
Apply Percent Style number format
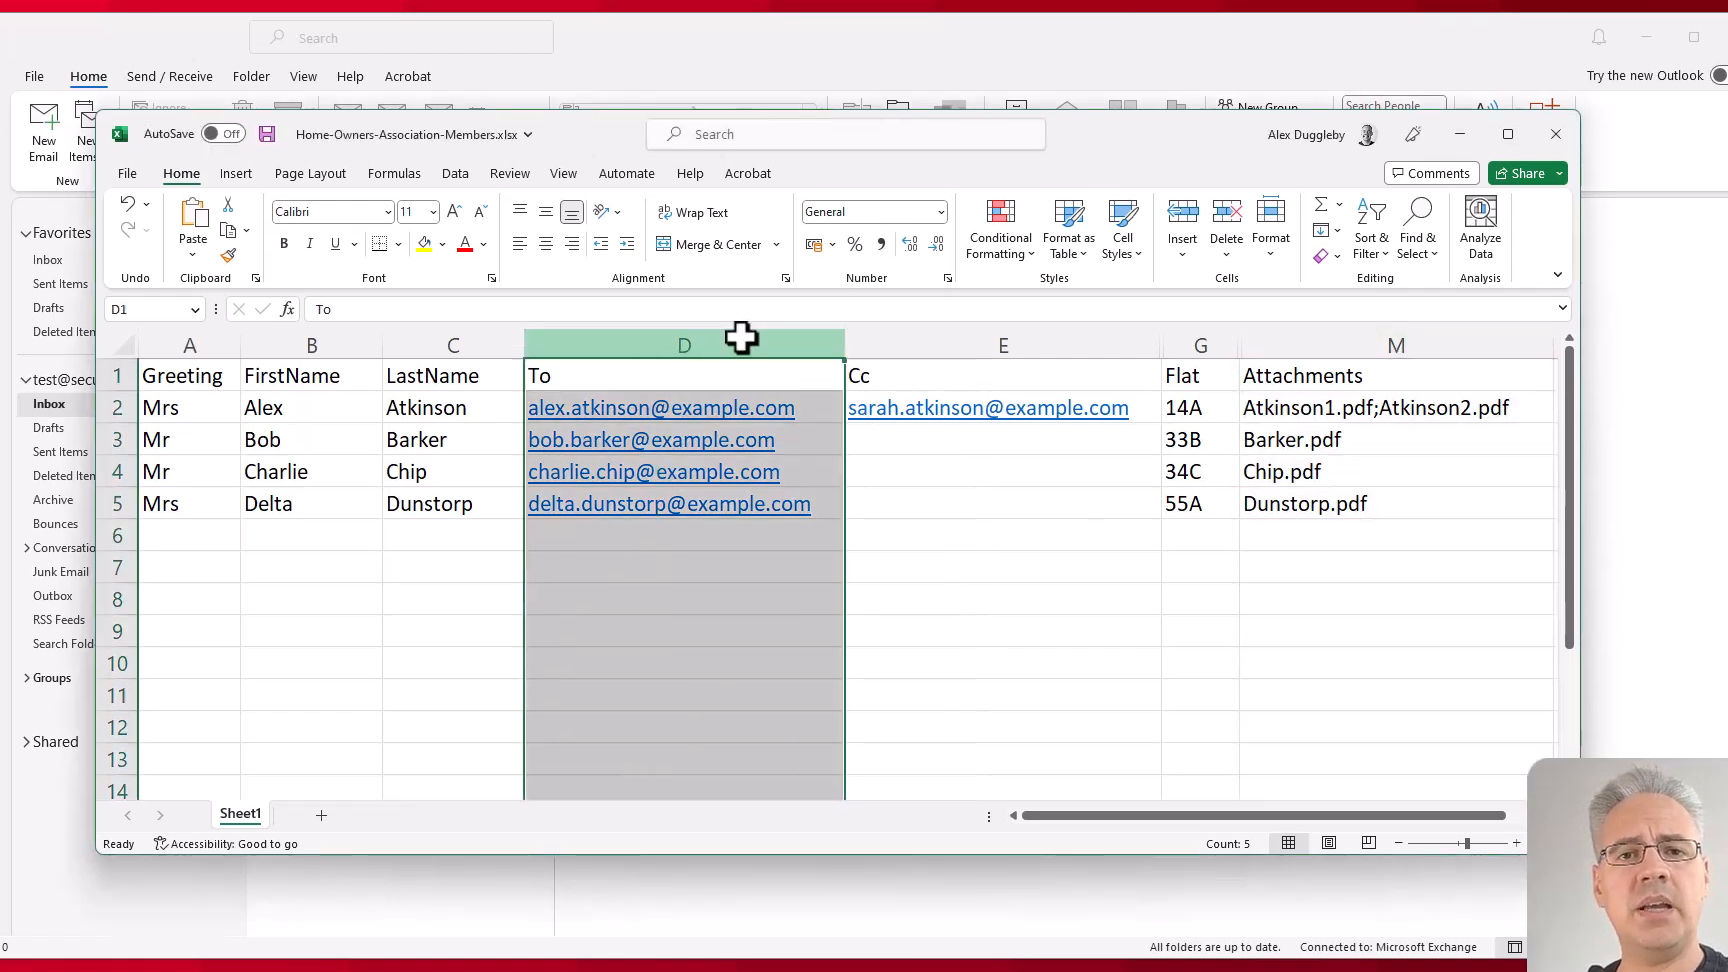click(x=854, y=243)
